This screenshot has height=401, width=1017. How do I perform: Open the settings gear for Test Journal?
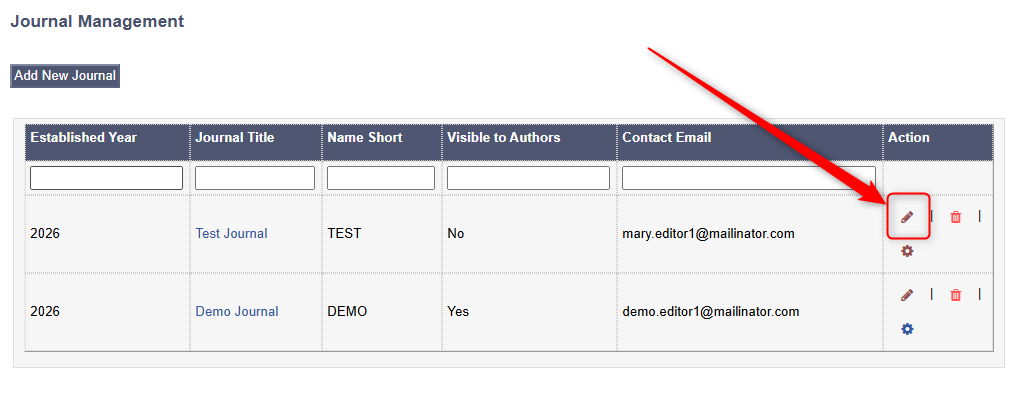(907, 250)
